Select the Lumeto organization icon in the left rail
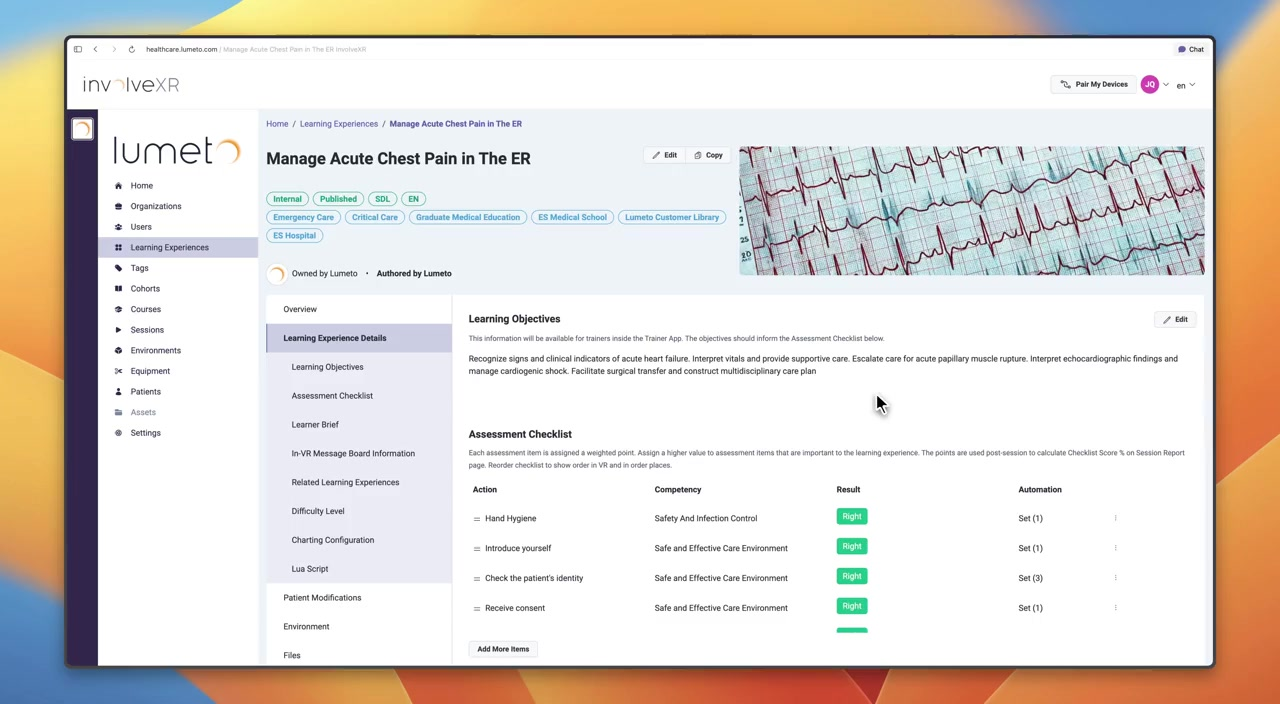The image size is (1280, 704). pyautogui.click(x=82, y=129)
